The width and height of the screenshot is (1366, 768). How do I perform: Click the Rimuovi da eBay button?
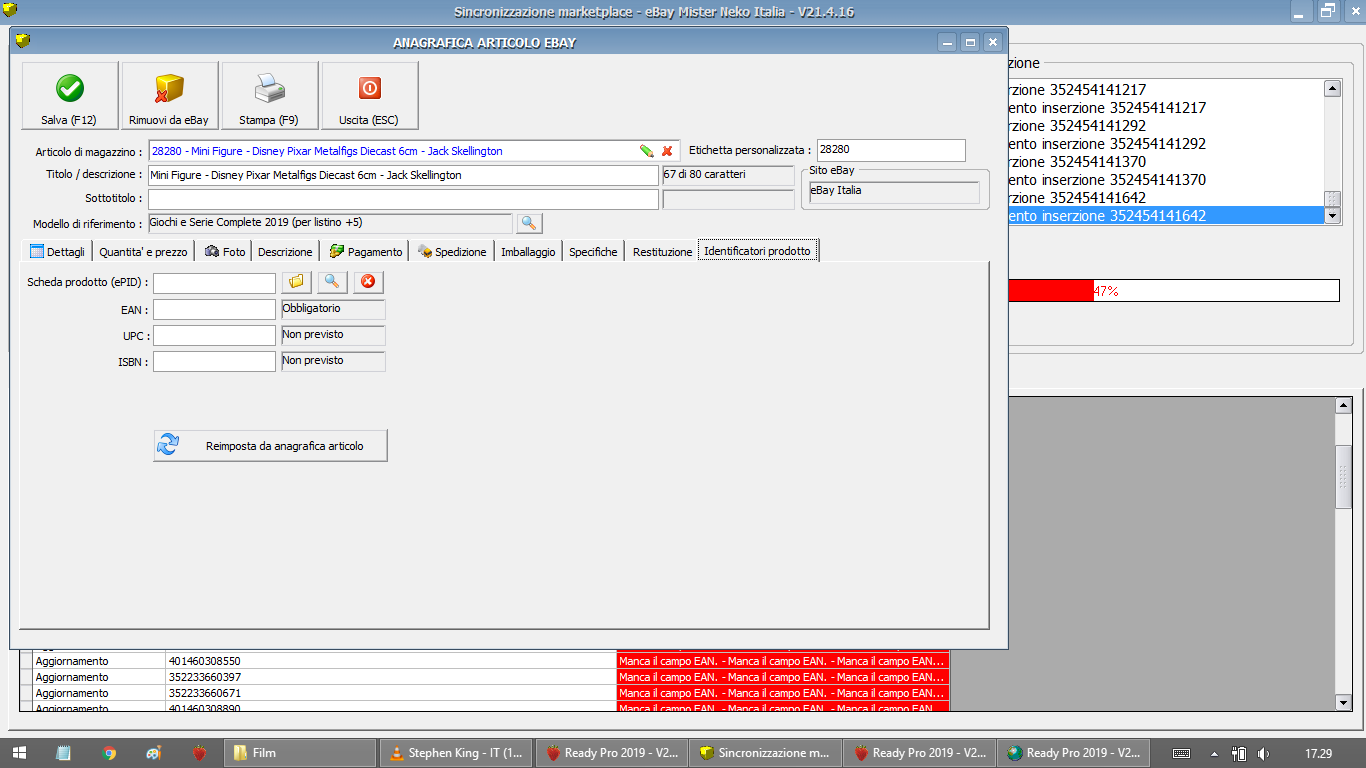click(170, 96)
